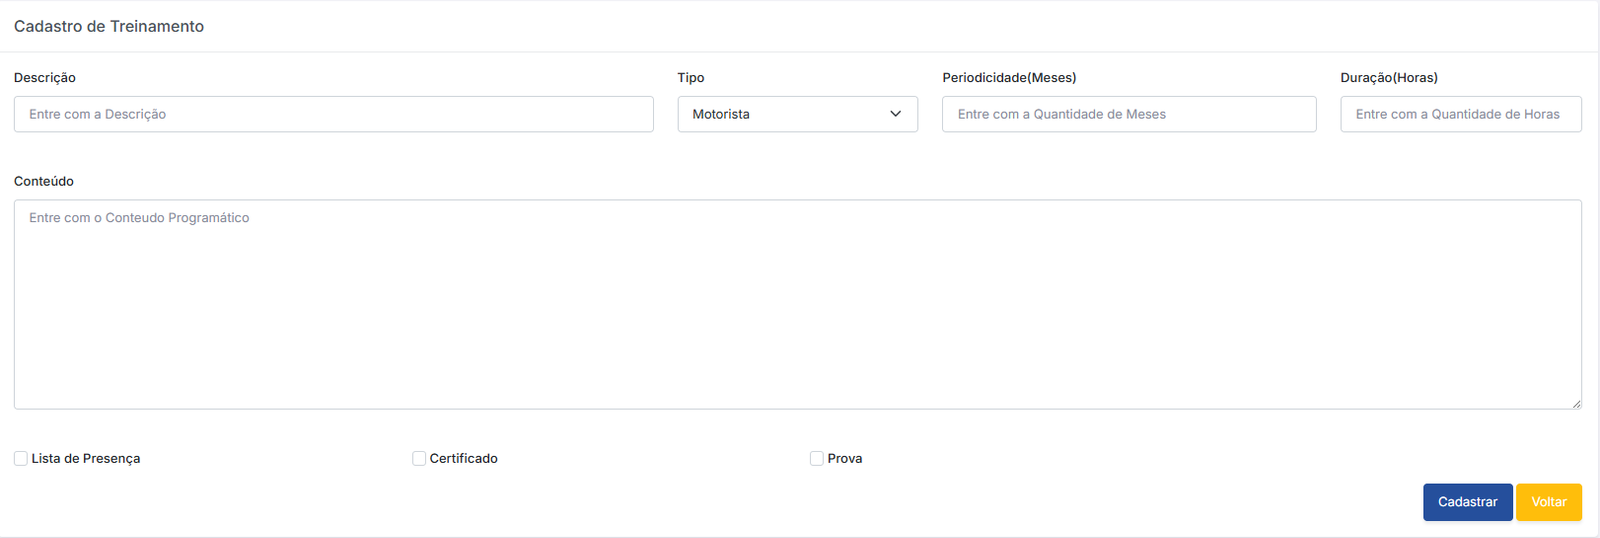The width and height of the screenshot is (1600, 538).
Task: Click the Prova label text
Action: (845, 458)
